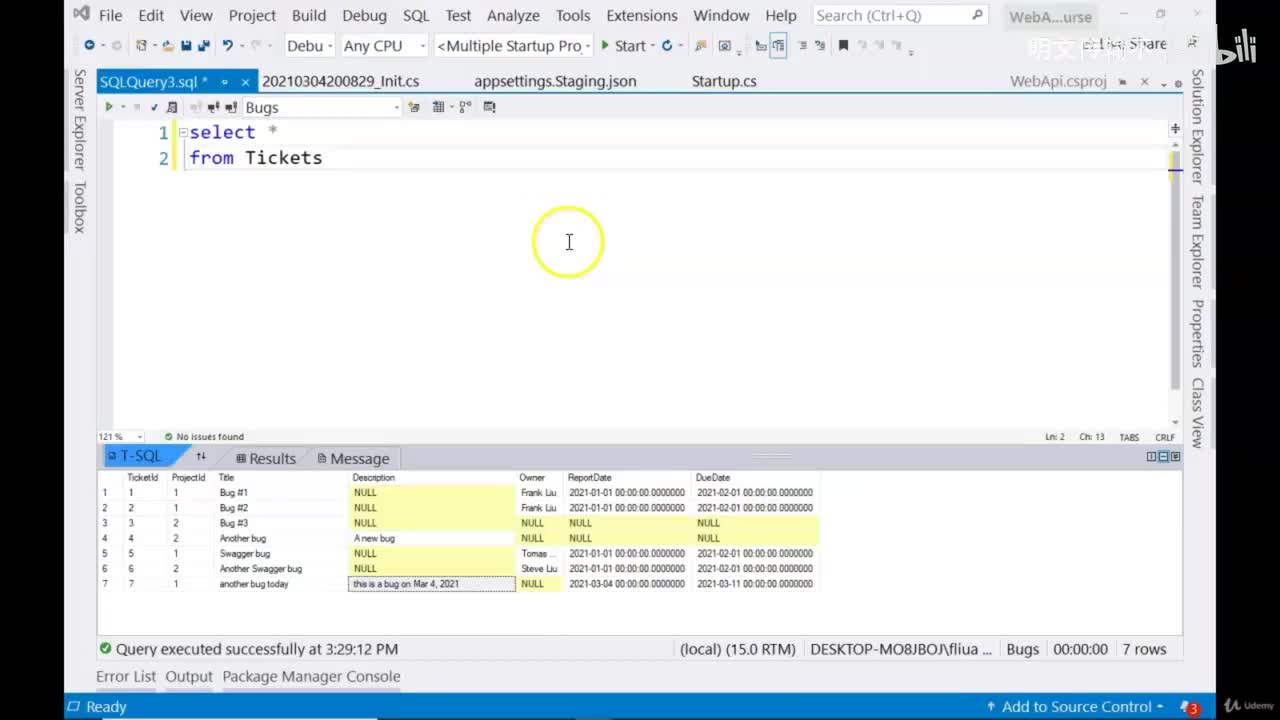Open the Properties side panel
1280x720 pixels.
click(1197, 333)
